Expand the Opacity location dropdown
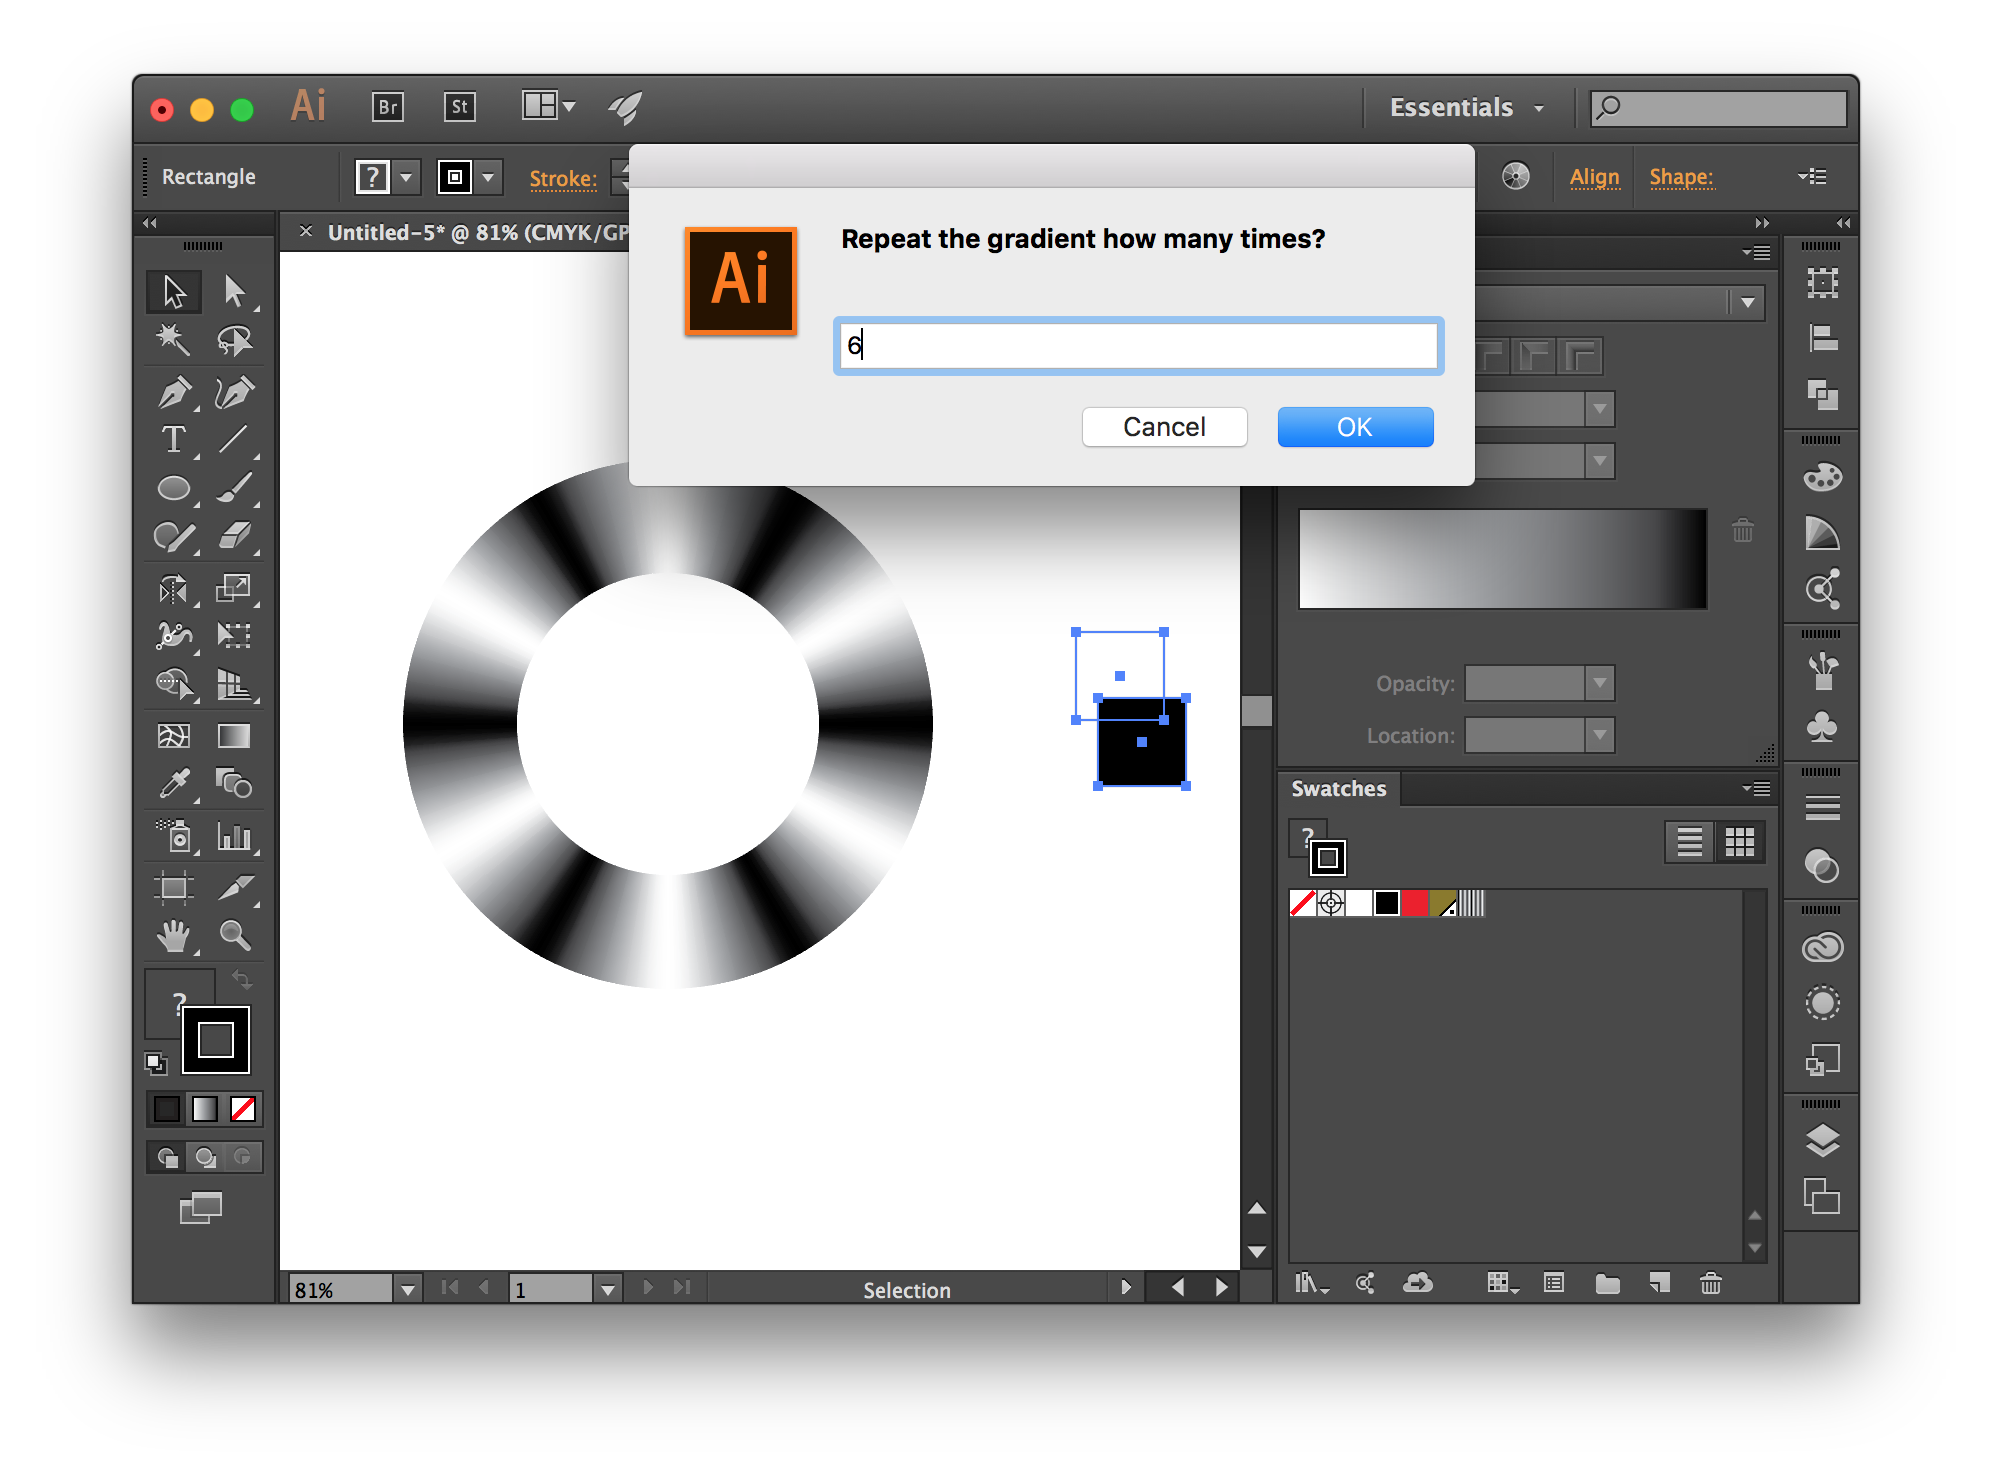Image resolution: width=1992 pixels, height=1484 pixels. 1596,681
